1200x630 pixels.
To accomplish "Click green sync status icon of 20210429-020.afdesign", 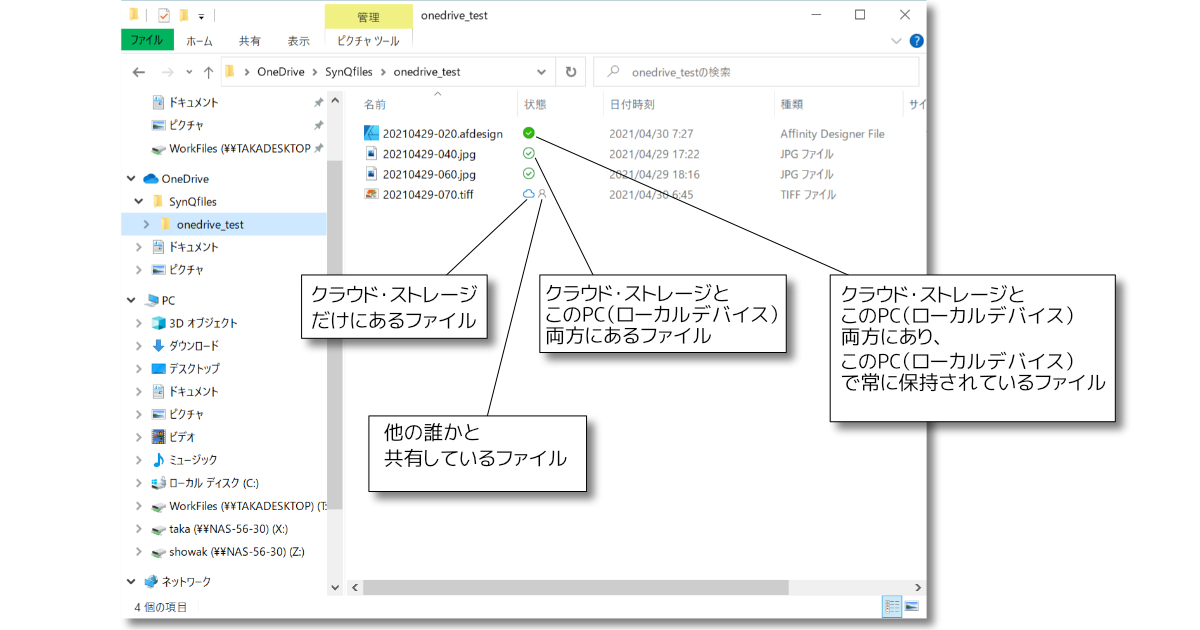I will (528, 133).
